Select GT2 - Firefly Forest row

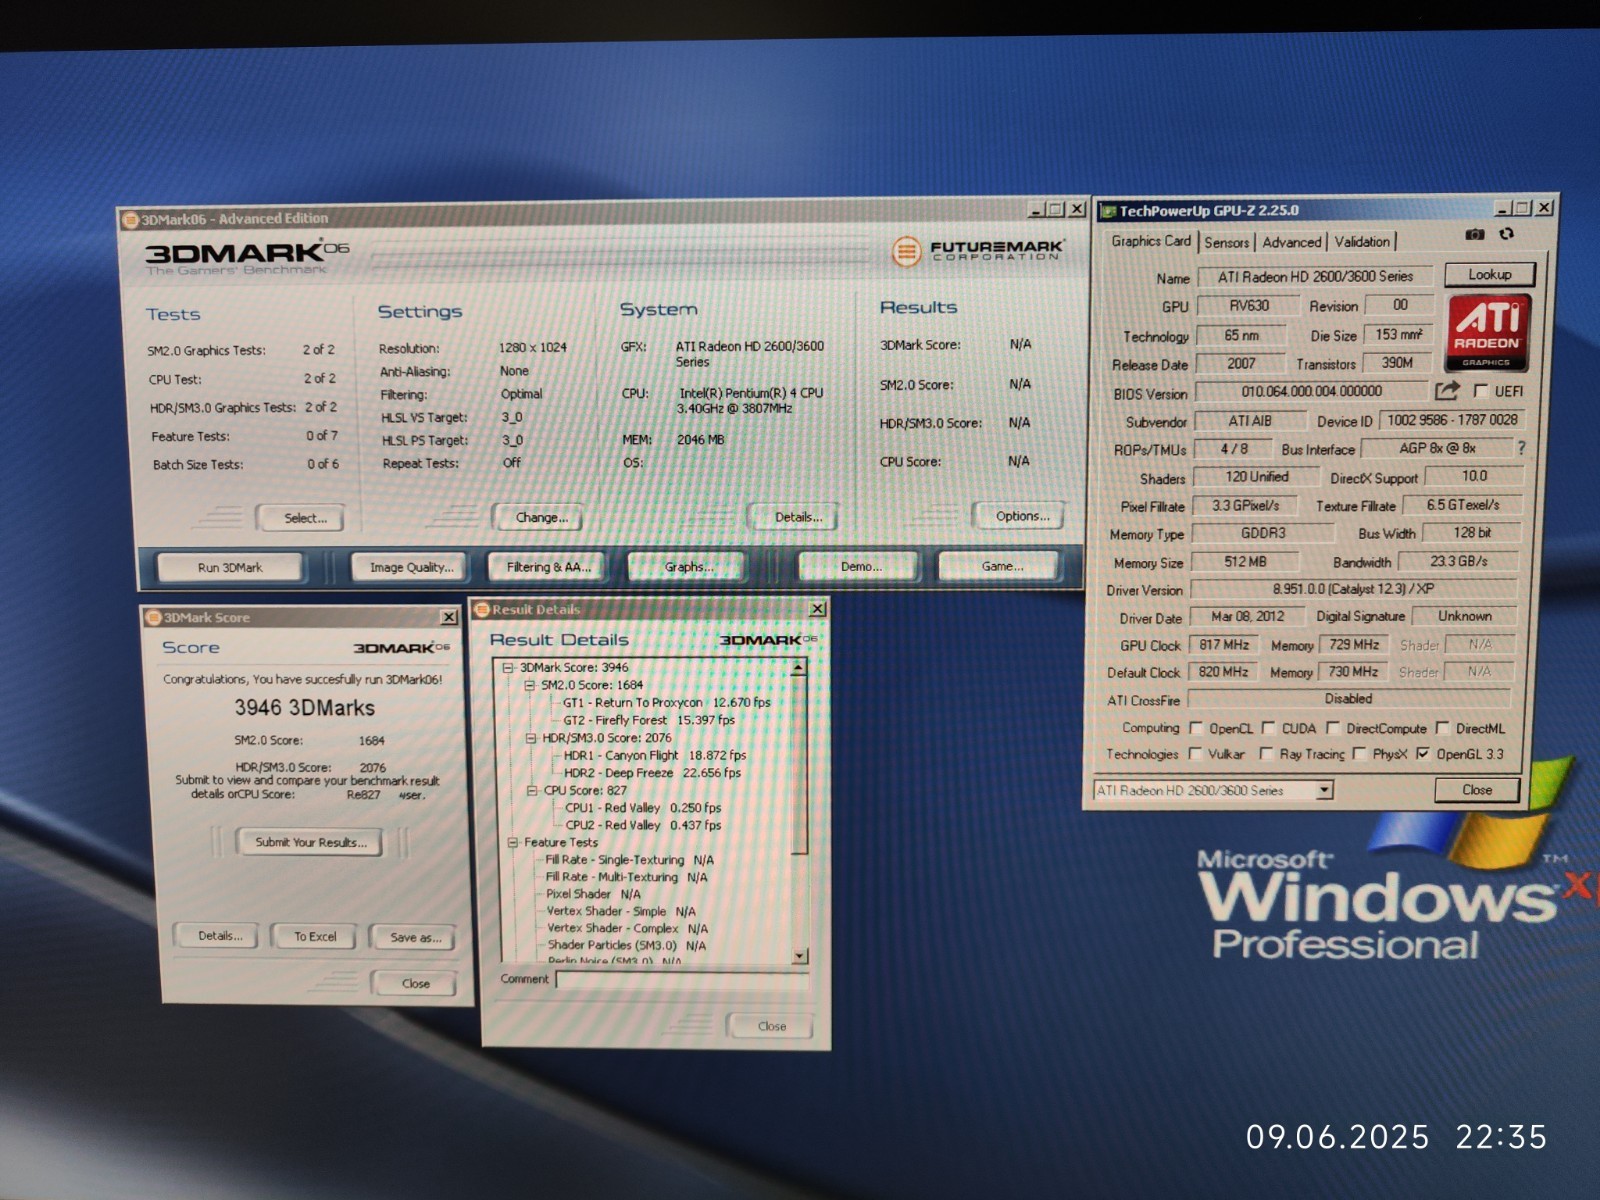coord(648,720)
